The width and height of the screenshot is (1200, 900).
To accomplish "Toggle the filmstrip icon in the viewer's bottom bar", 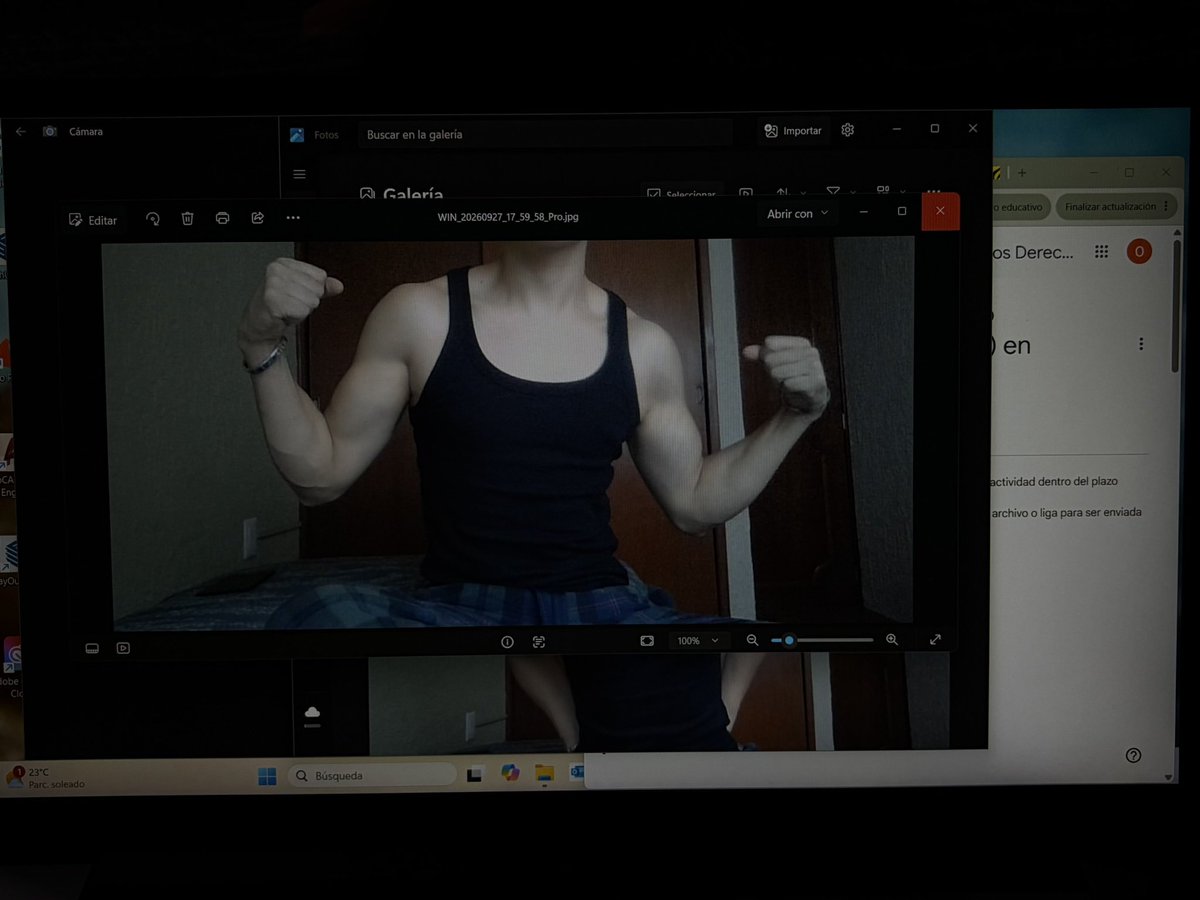I will [x=92, y=648].
